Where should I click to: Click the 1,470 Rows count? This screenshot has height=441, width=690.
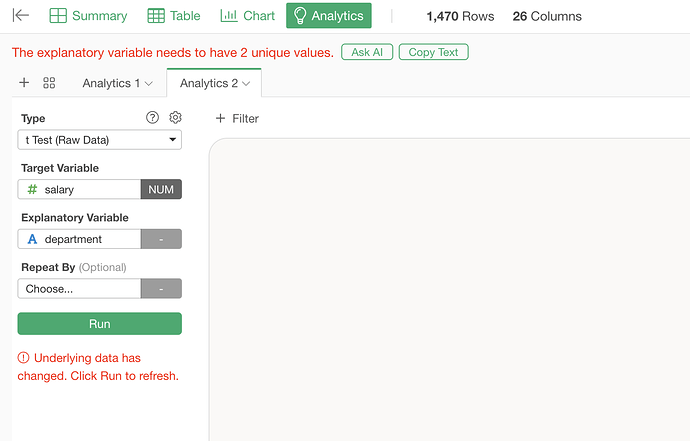click(x=460, y=16)
